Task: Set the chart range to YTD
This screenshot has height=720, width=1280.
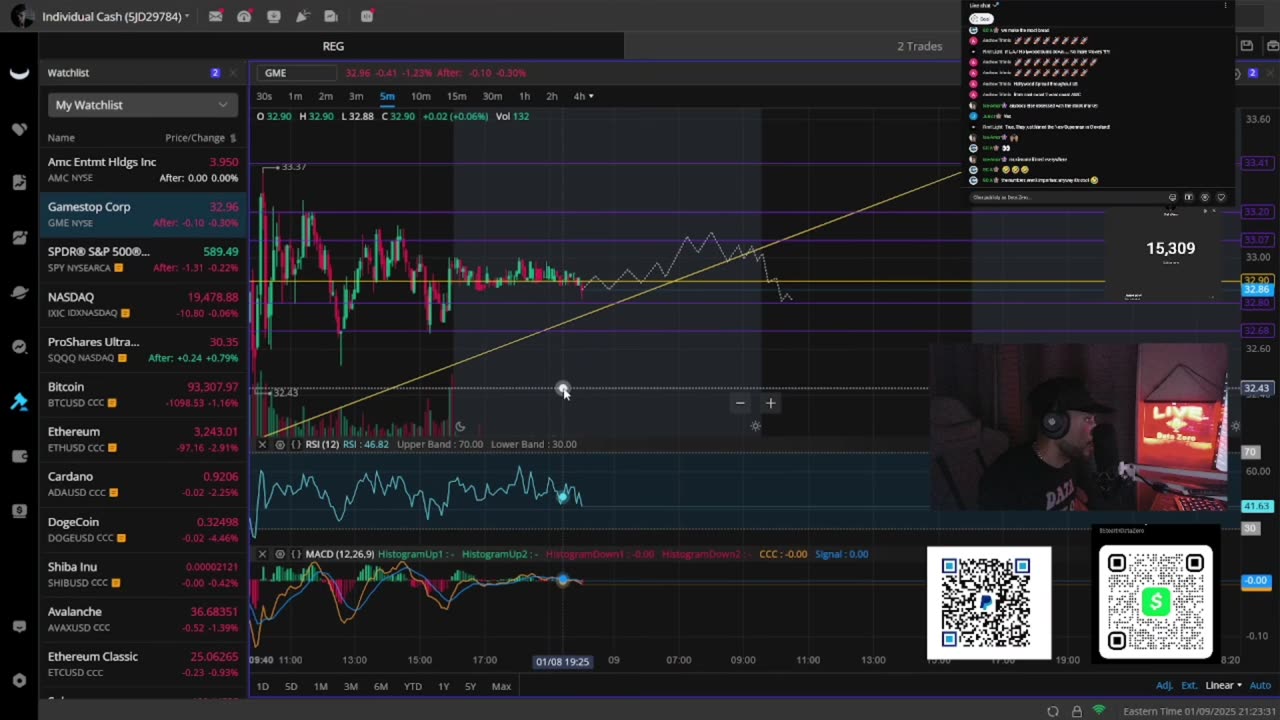Action: pyautogui.click(x=412, y=686)
